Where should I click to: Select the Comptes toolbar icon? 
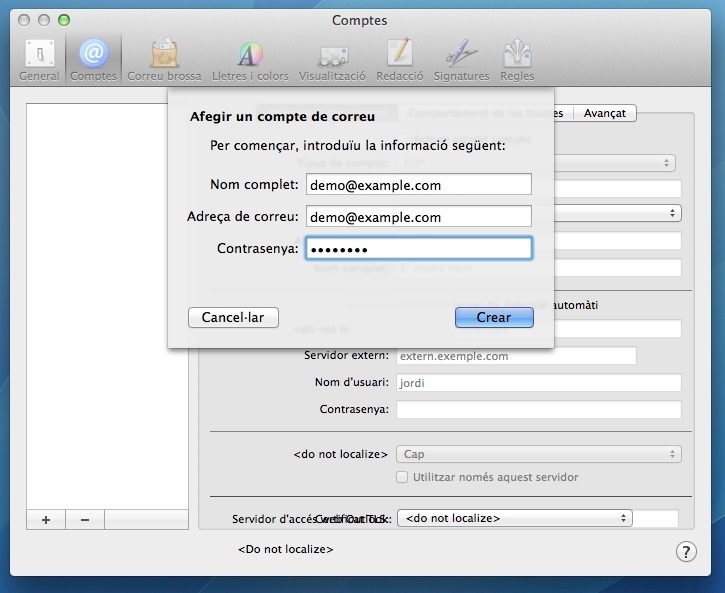coord(93,60)
